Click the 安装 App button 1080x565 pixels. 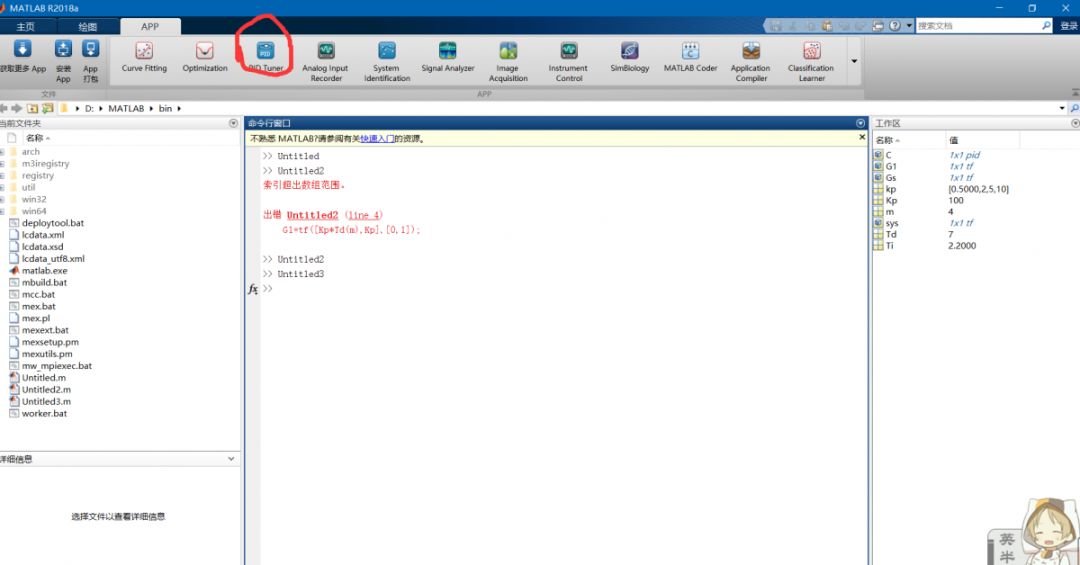pos(63,61)
